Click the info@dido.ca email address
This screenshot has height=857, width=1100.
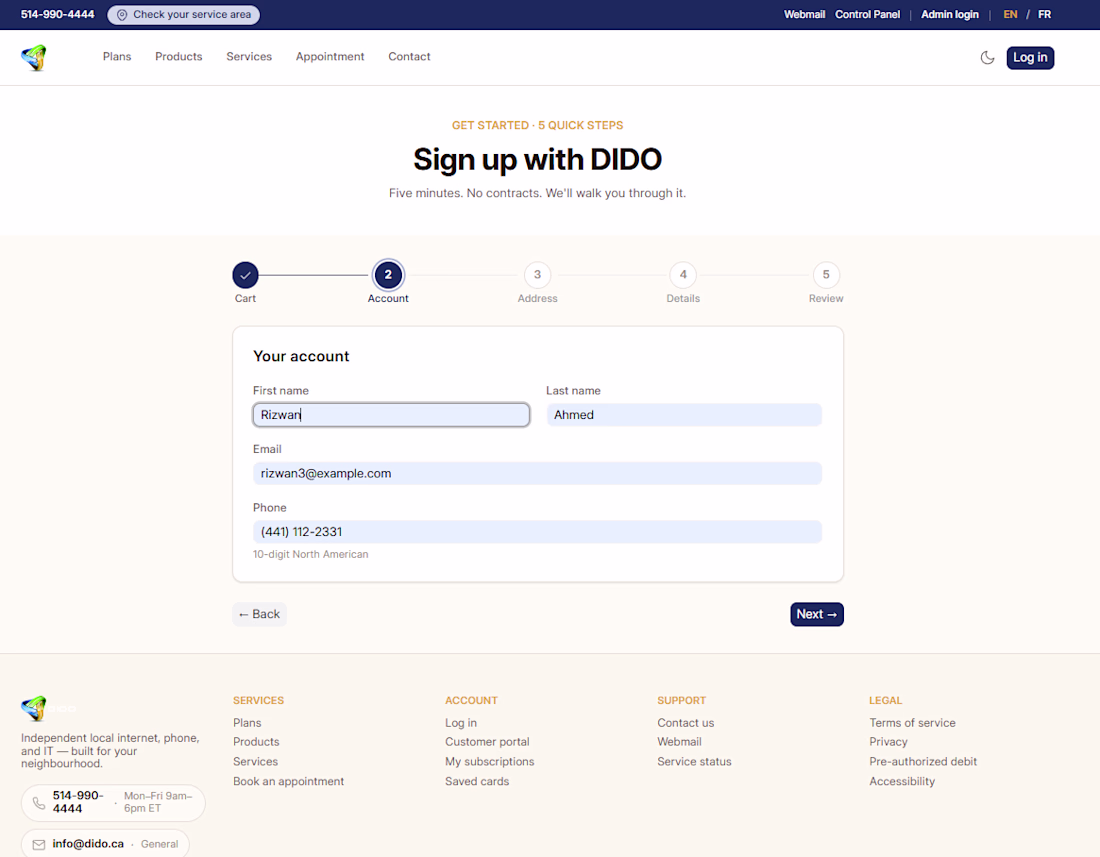(88, 844)
